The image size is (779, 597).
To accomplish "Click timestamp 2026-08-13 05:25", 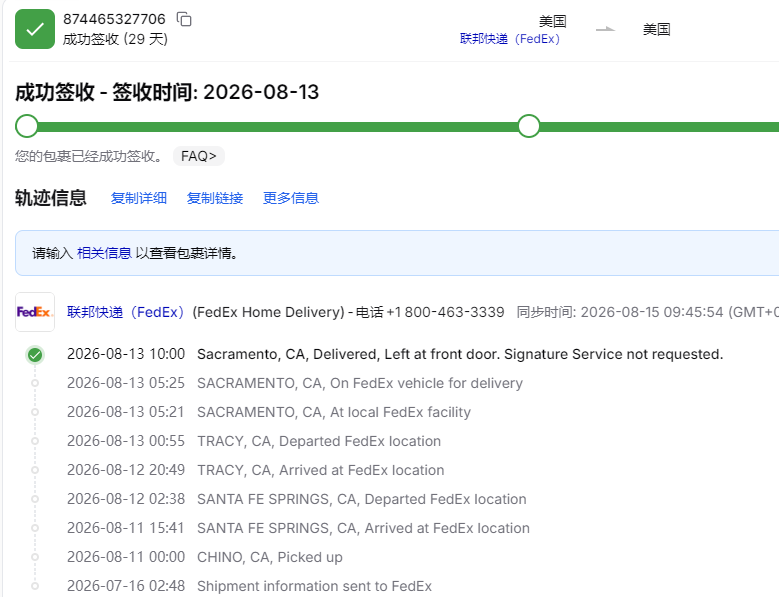I will [x=126, y=383].
